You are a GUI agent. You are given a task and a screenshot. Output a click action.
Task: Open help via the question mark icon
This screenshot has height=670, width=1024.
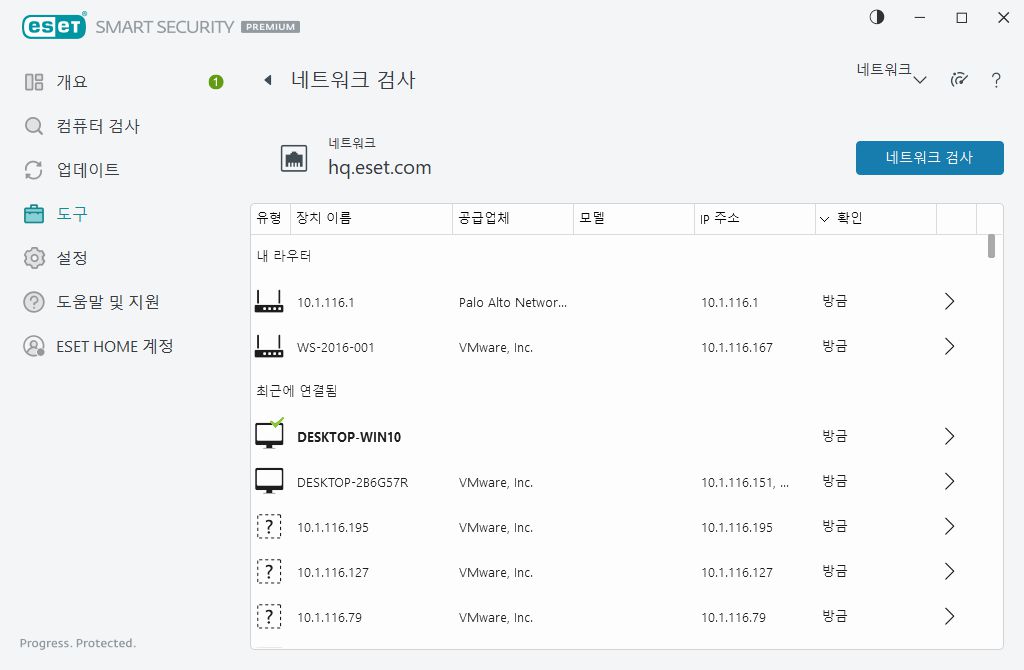[996, 81]
